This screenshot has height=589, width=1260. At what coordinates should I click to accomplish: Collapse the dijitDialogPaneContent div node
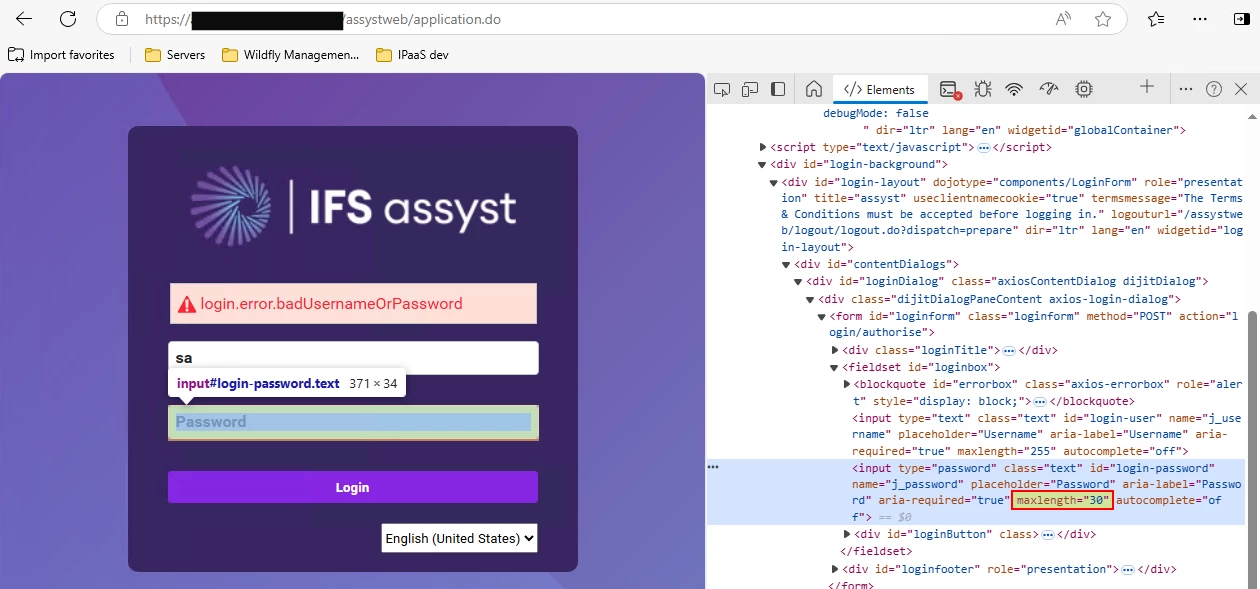pyautogui.click(x=811, y=299)
